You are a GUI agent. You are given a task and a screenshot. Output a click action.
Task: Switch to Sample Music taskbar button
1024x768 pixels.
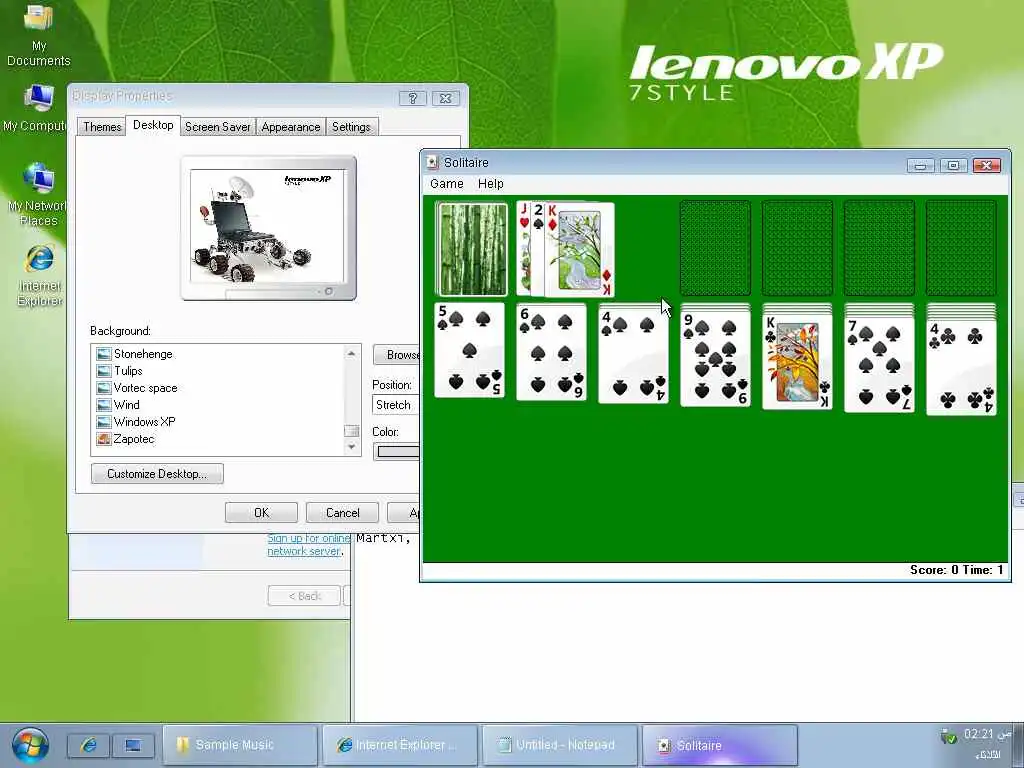pos(240,745)
